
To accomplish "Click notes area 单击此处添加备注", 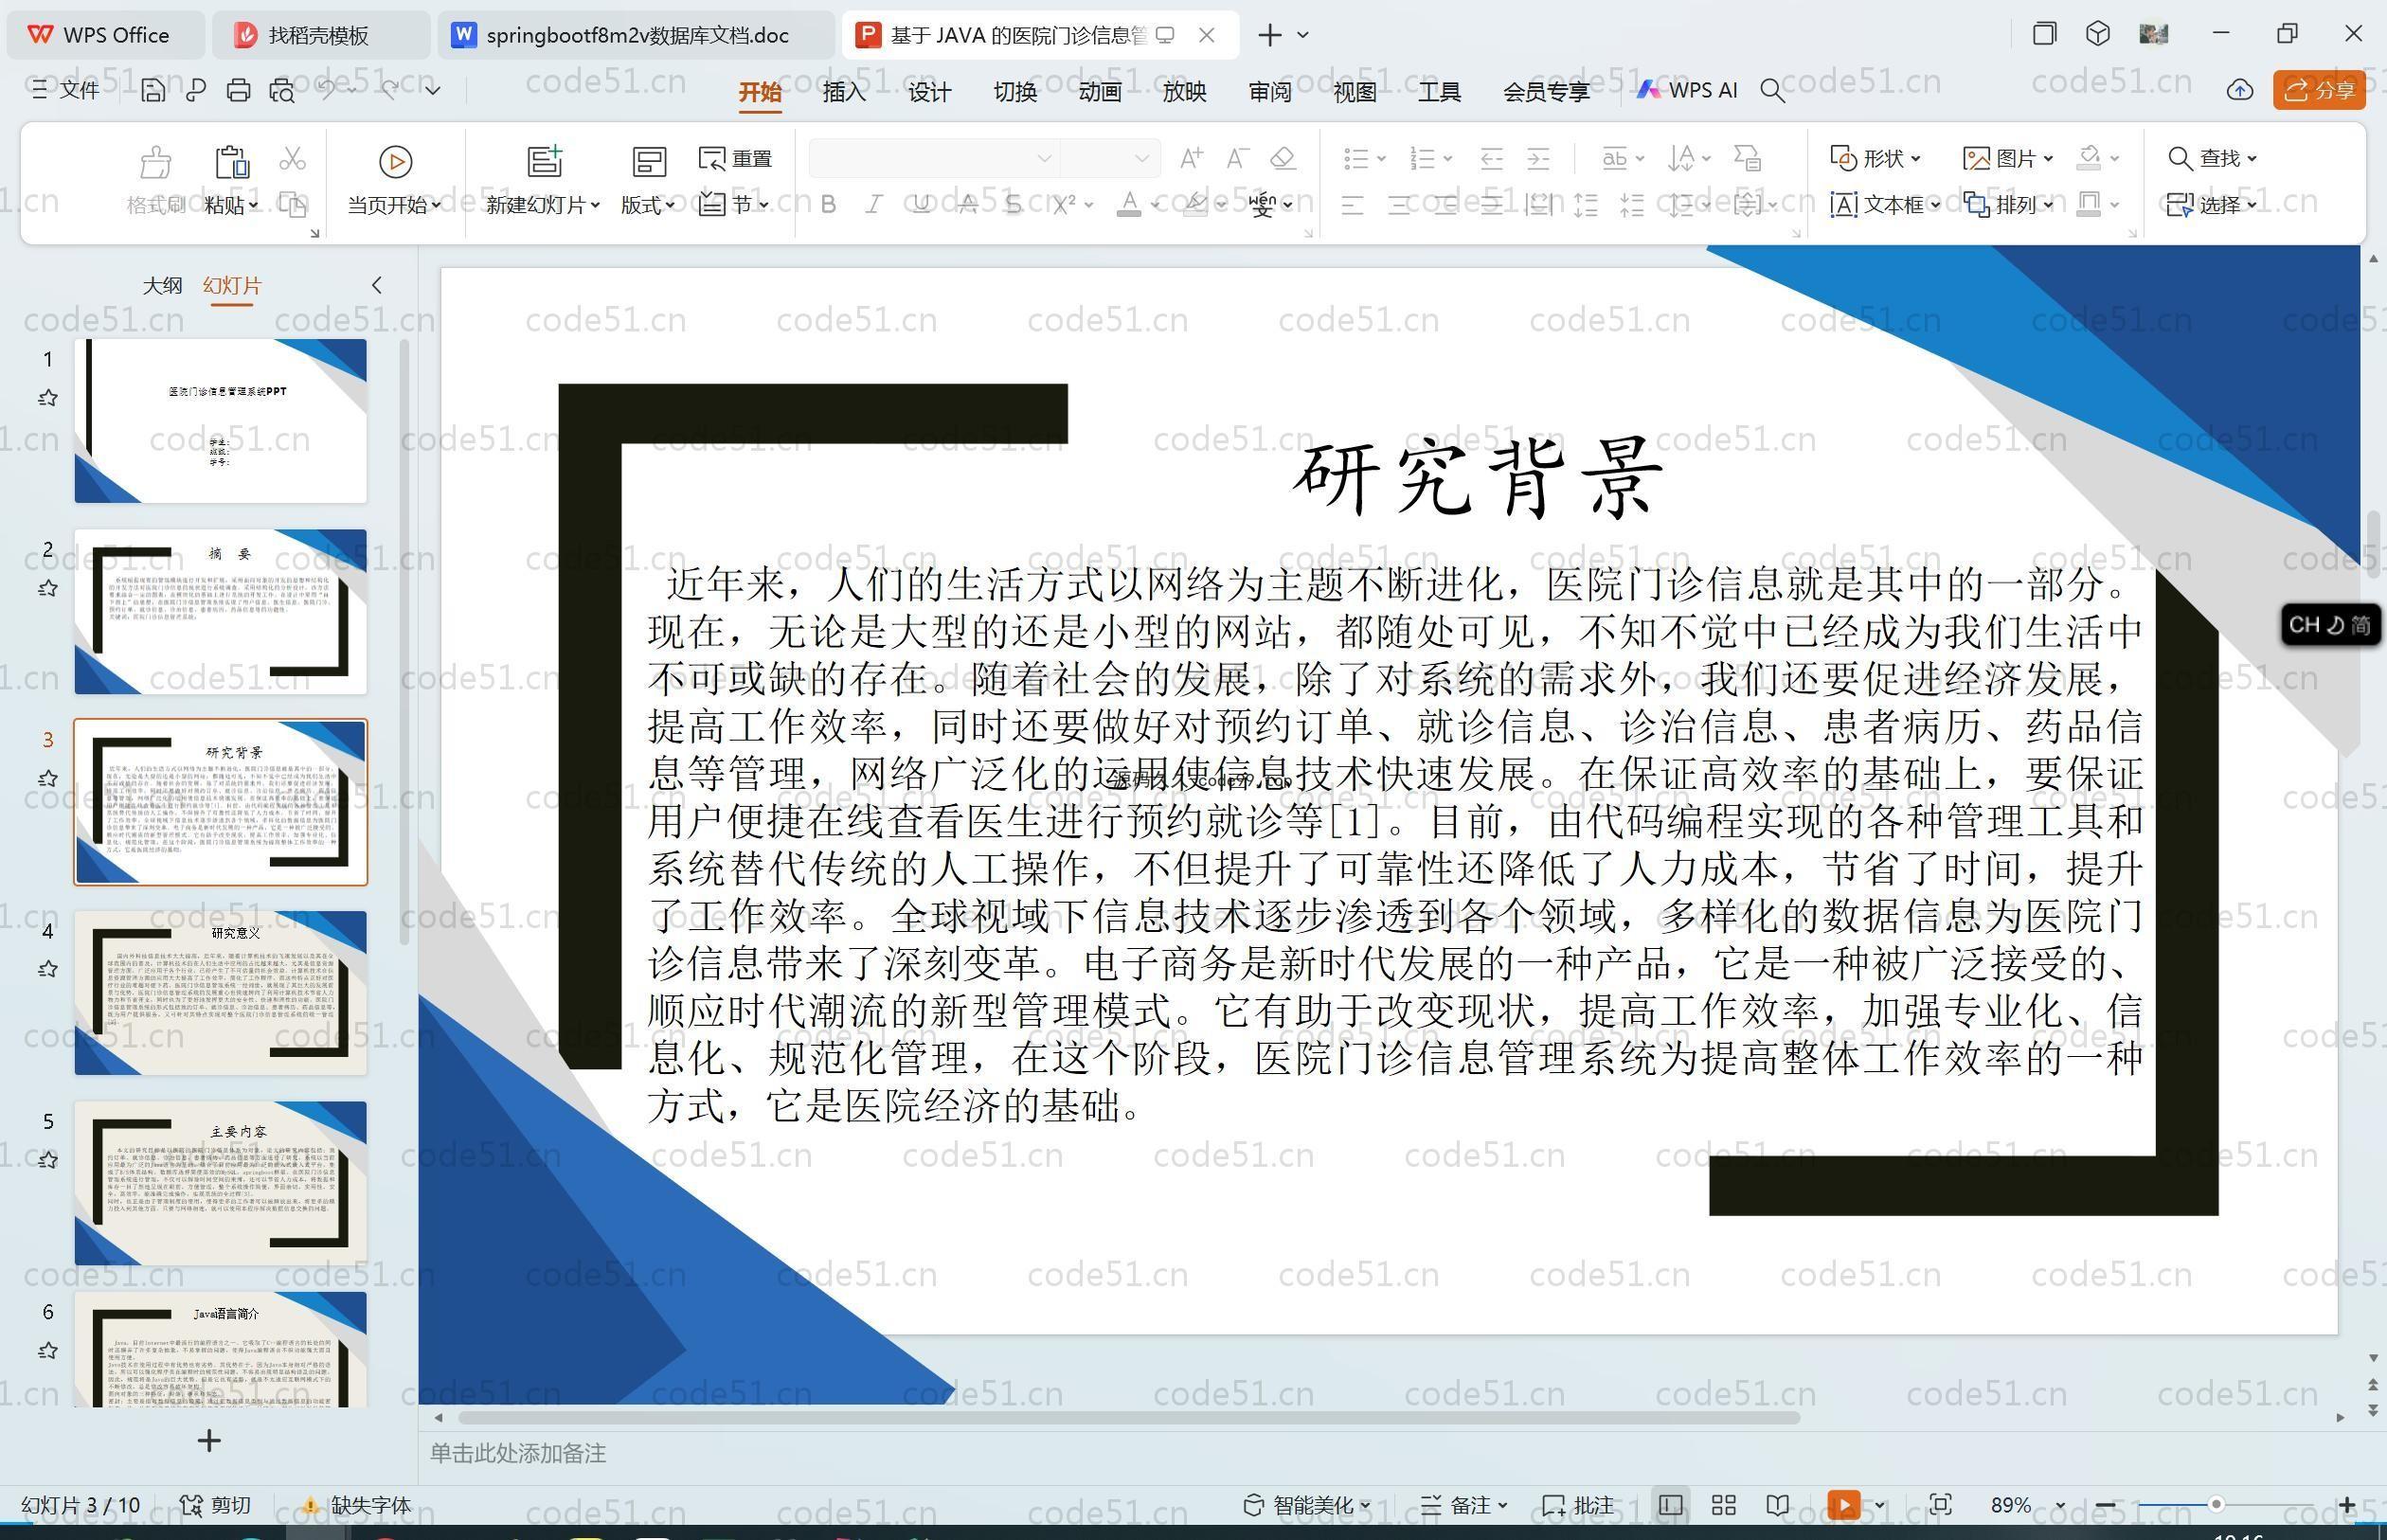I will tap(518, 1453).
